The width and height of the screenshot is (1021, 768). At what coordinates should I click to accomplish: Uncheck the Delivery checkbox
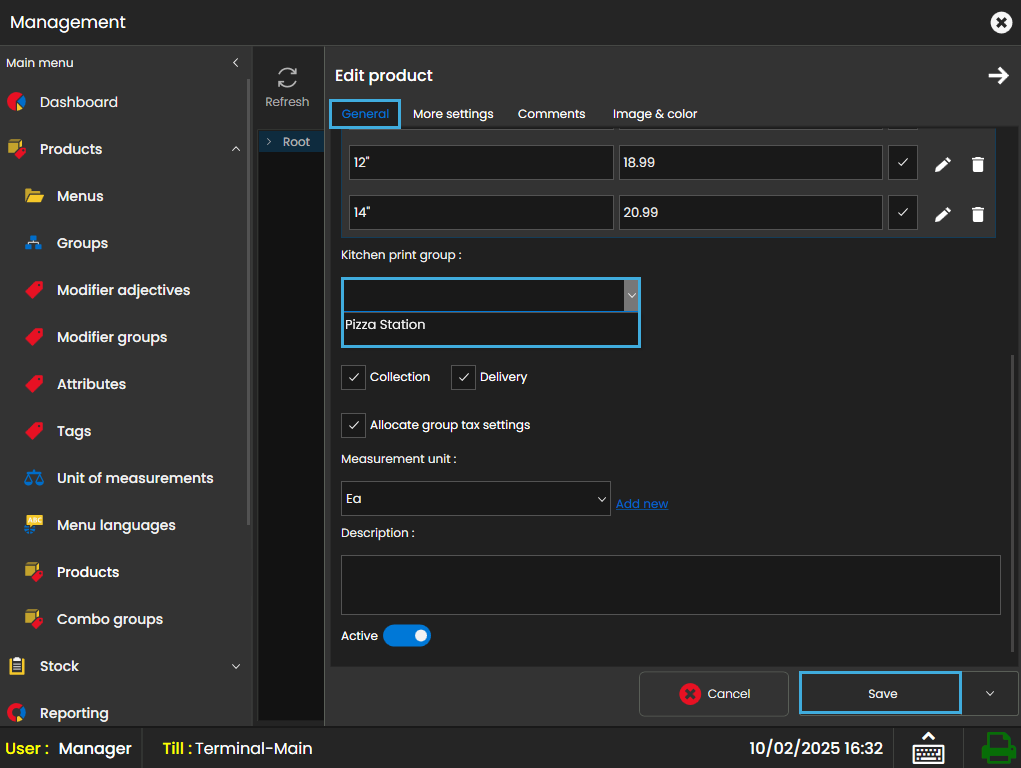pyautogui.click(x=463, y=377)
